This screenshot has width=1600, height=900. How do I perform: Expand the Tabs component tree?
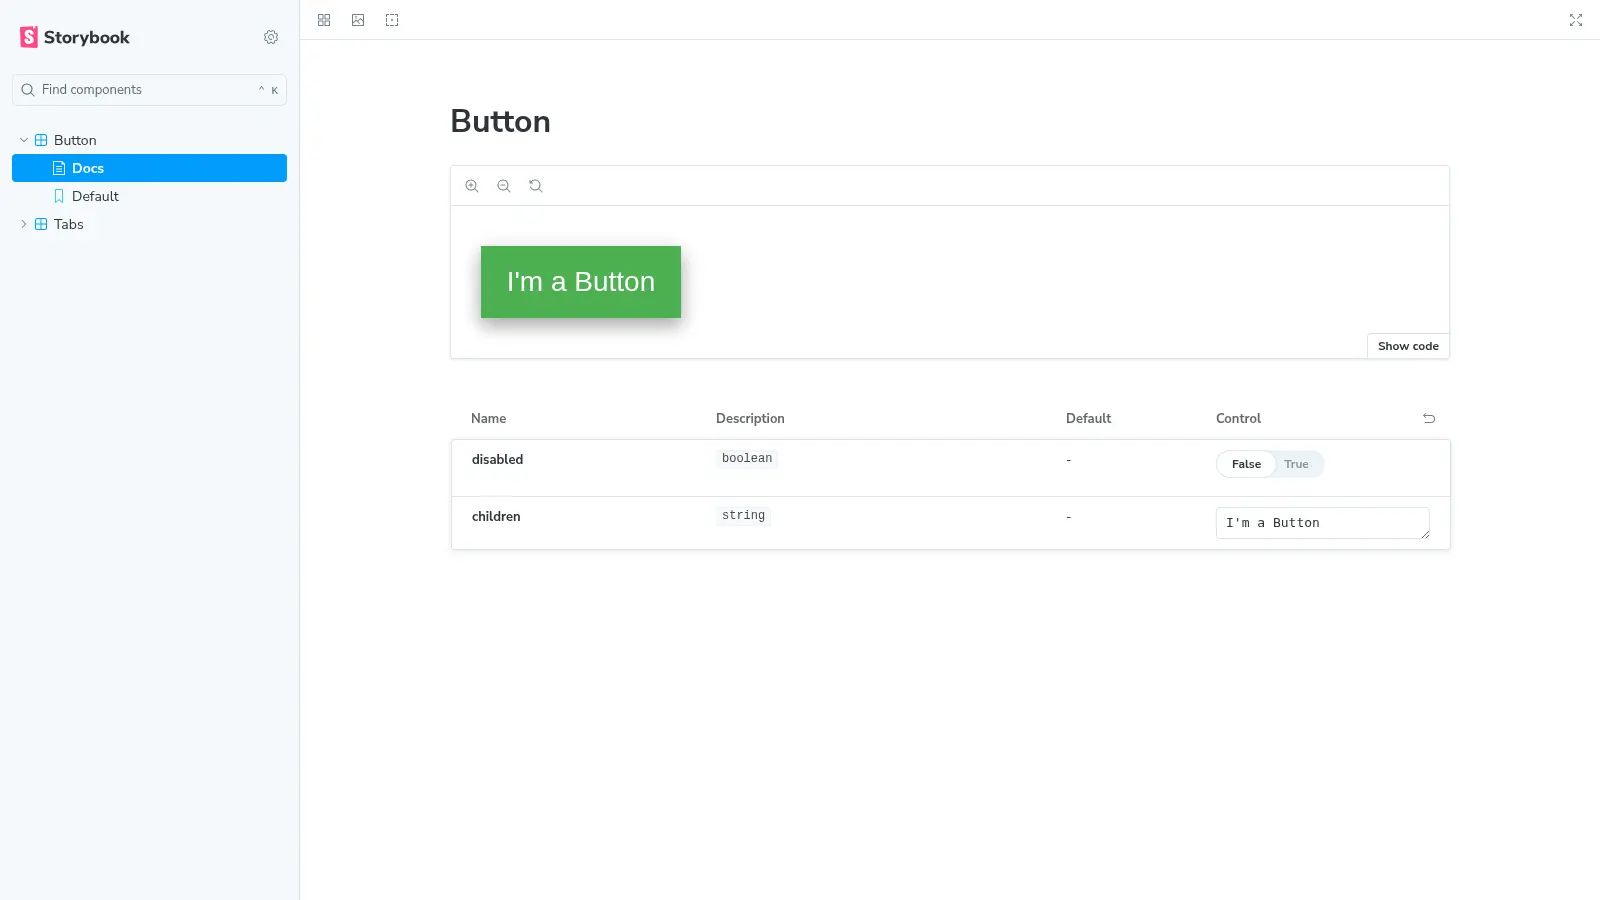(24, 224)
